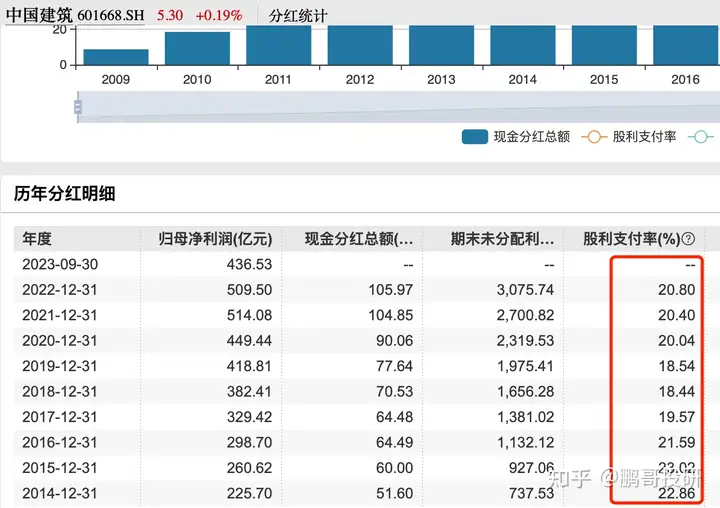Click cash dividend value 60.00
Viewport: 720px width, 508px height.
click(394, 468)
